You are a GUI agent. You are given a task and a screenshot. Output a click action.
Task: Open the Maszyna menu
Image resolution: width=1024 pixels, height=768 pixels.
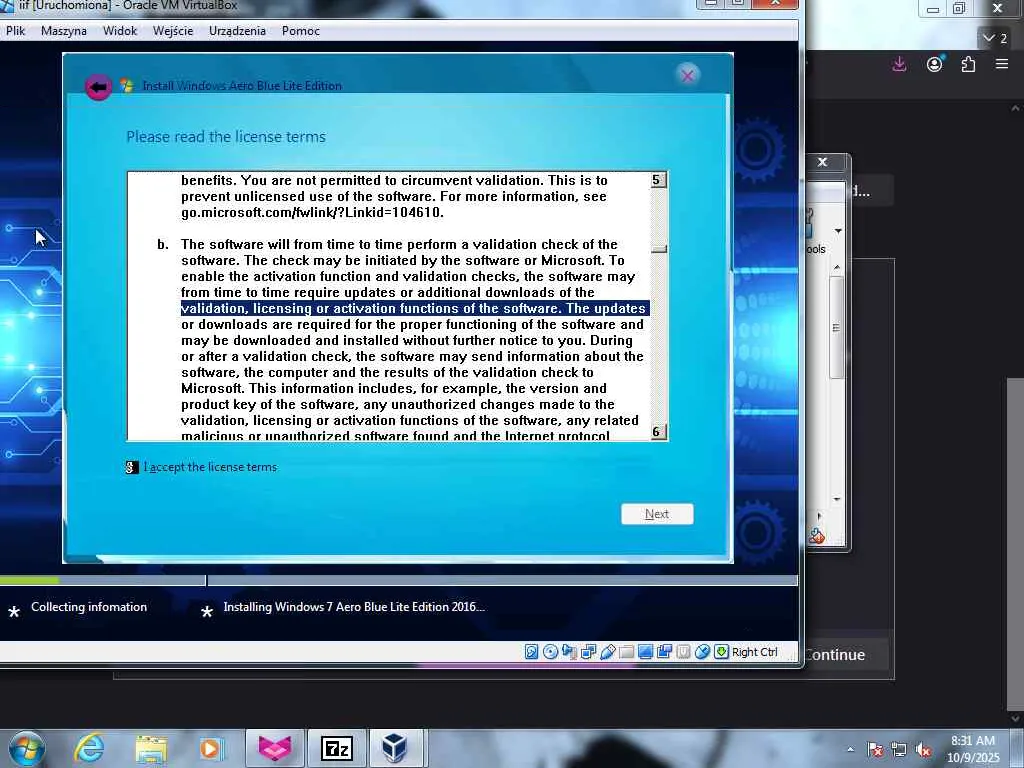63,31
